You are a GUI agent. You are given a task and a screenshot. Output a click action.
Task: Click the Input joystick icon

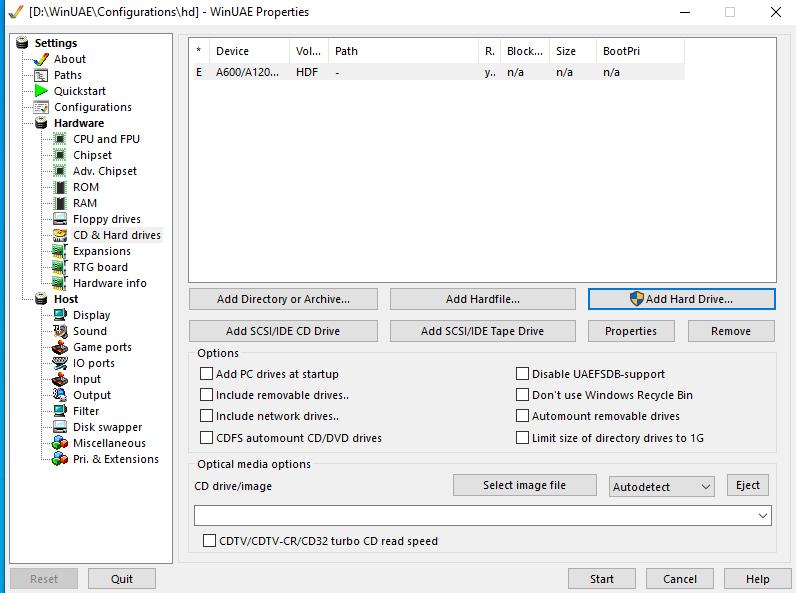click(x=60, y=379)
